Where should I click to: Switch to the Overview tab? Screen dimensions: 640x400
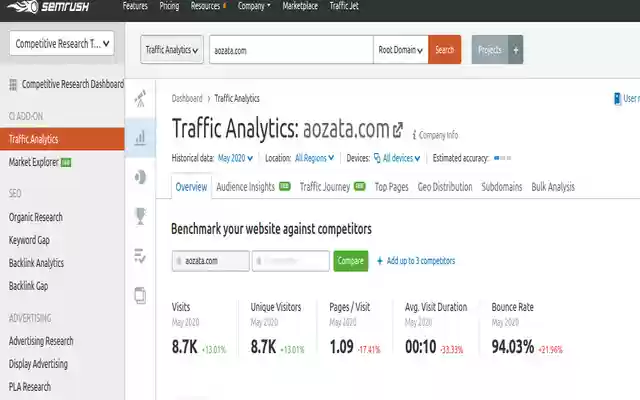(191, 187)
